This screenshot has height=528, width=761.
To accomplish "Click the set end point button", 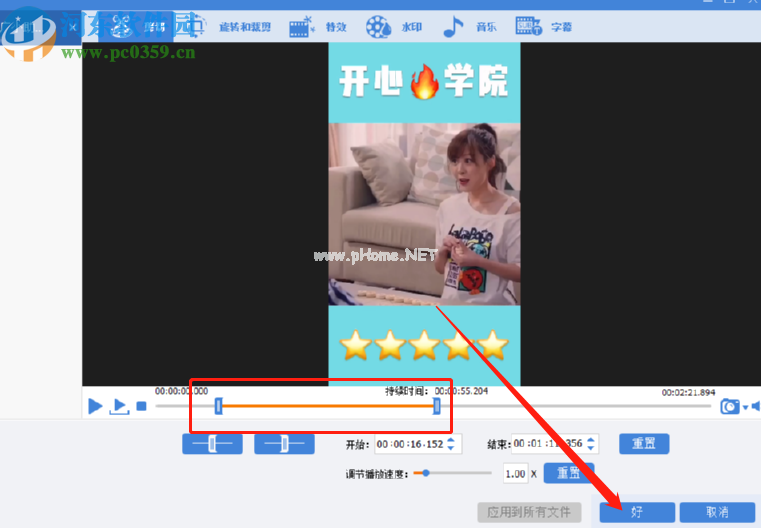I will [x=284, y=444].
